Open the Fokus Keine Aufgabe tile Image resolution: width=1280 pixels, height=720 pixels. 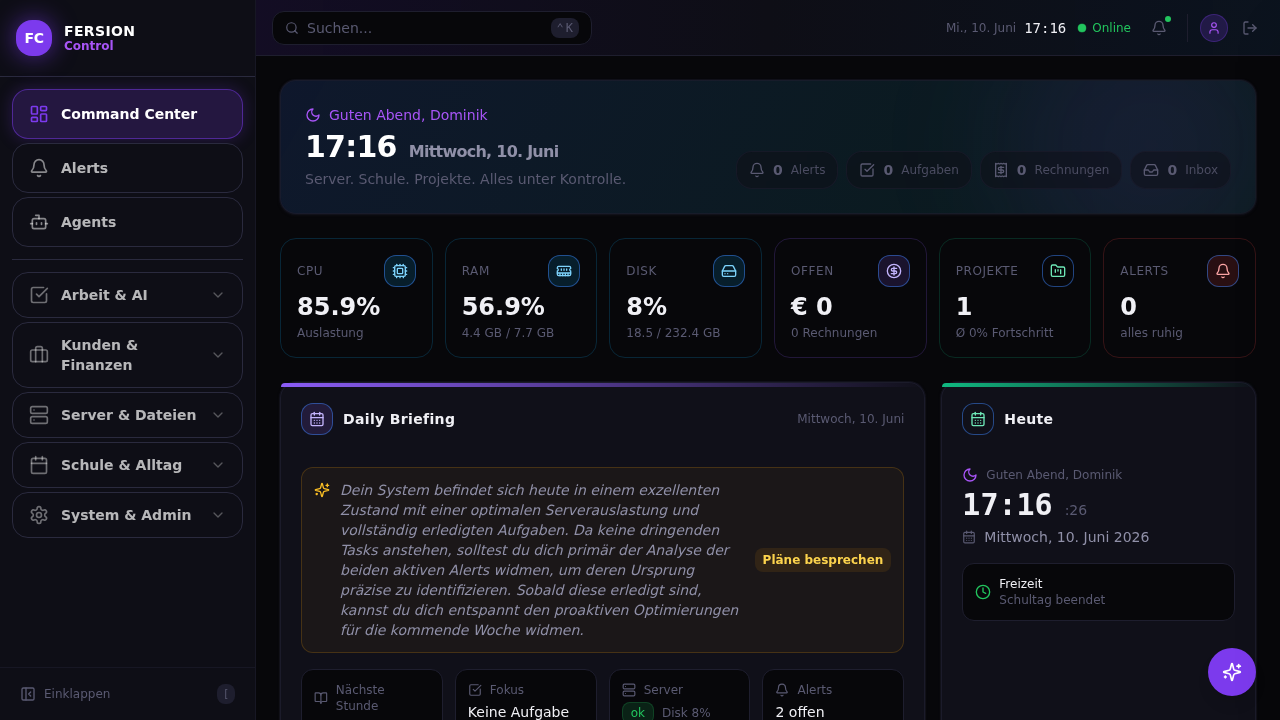526,695
